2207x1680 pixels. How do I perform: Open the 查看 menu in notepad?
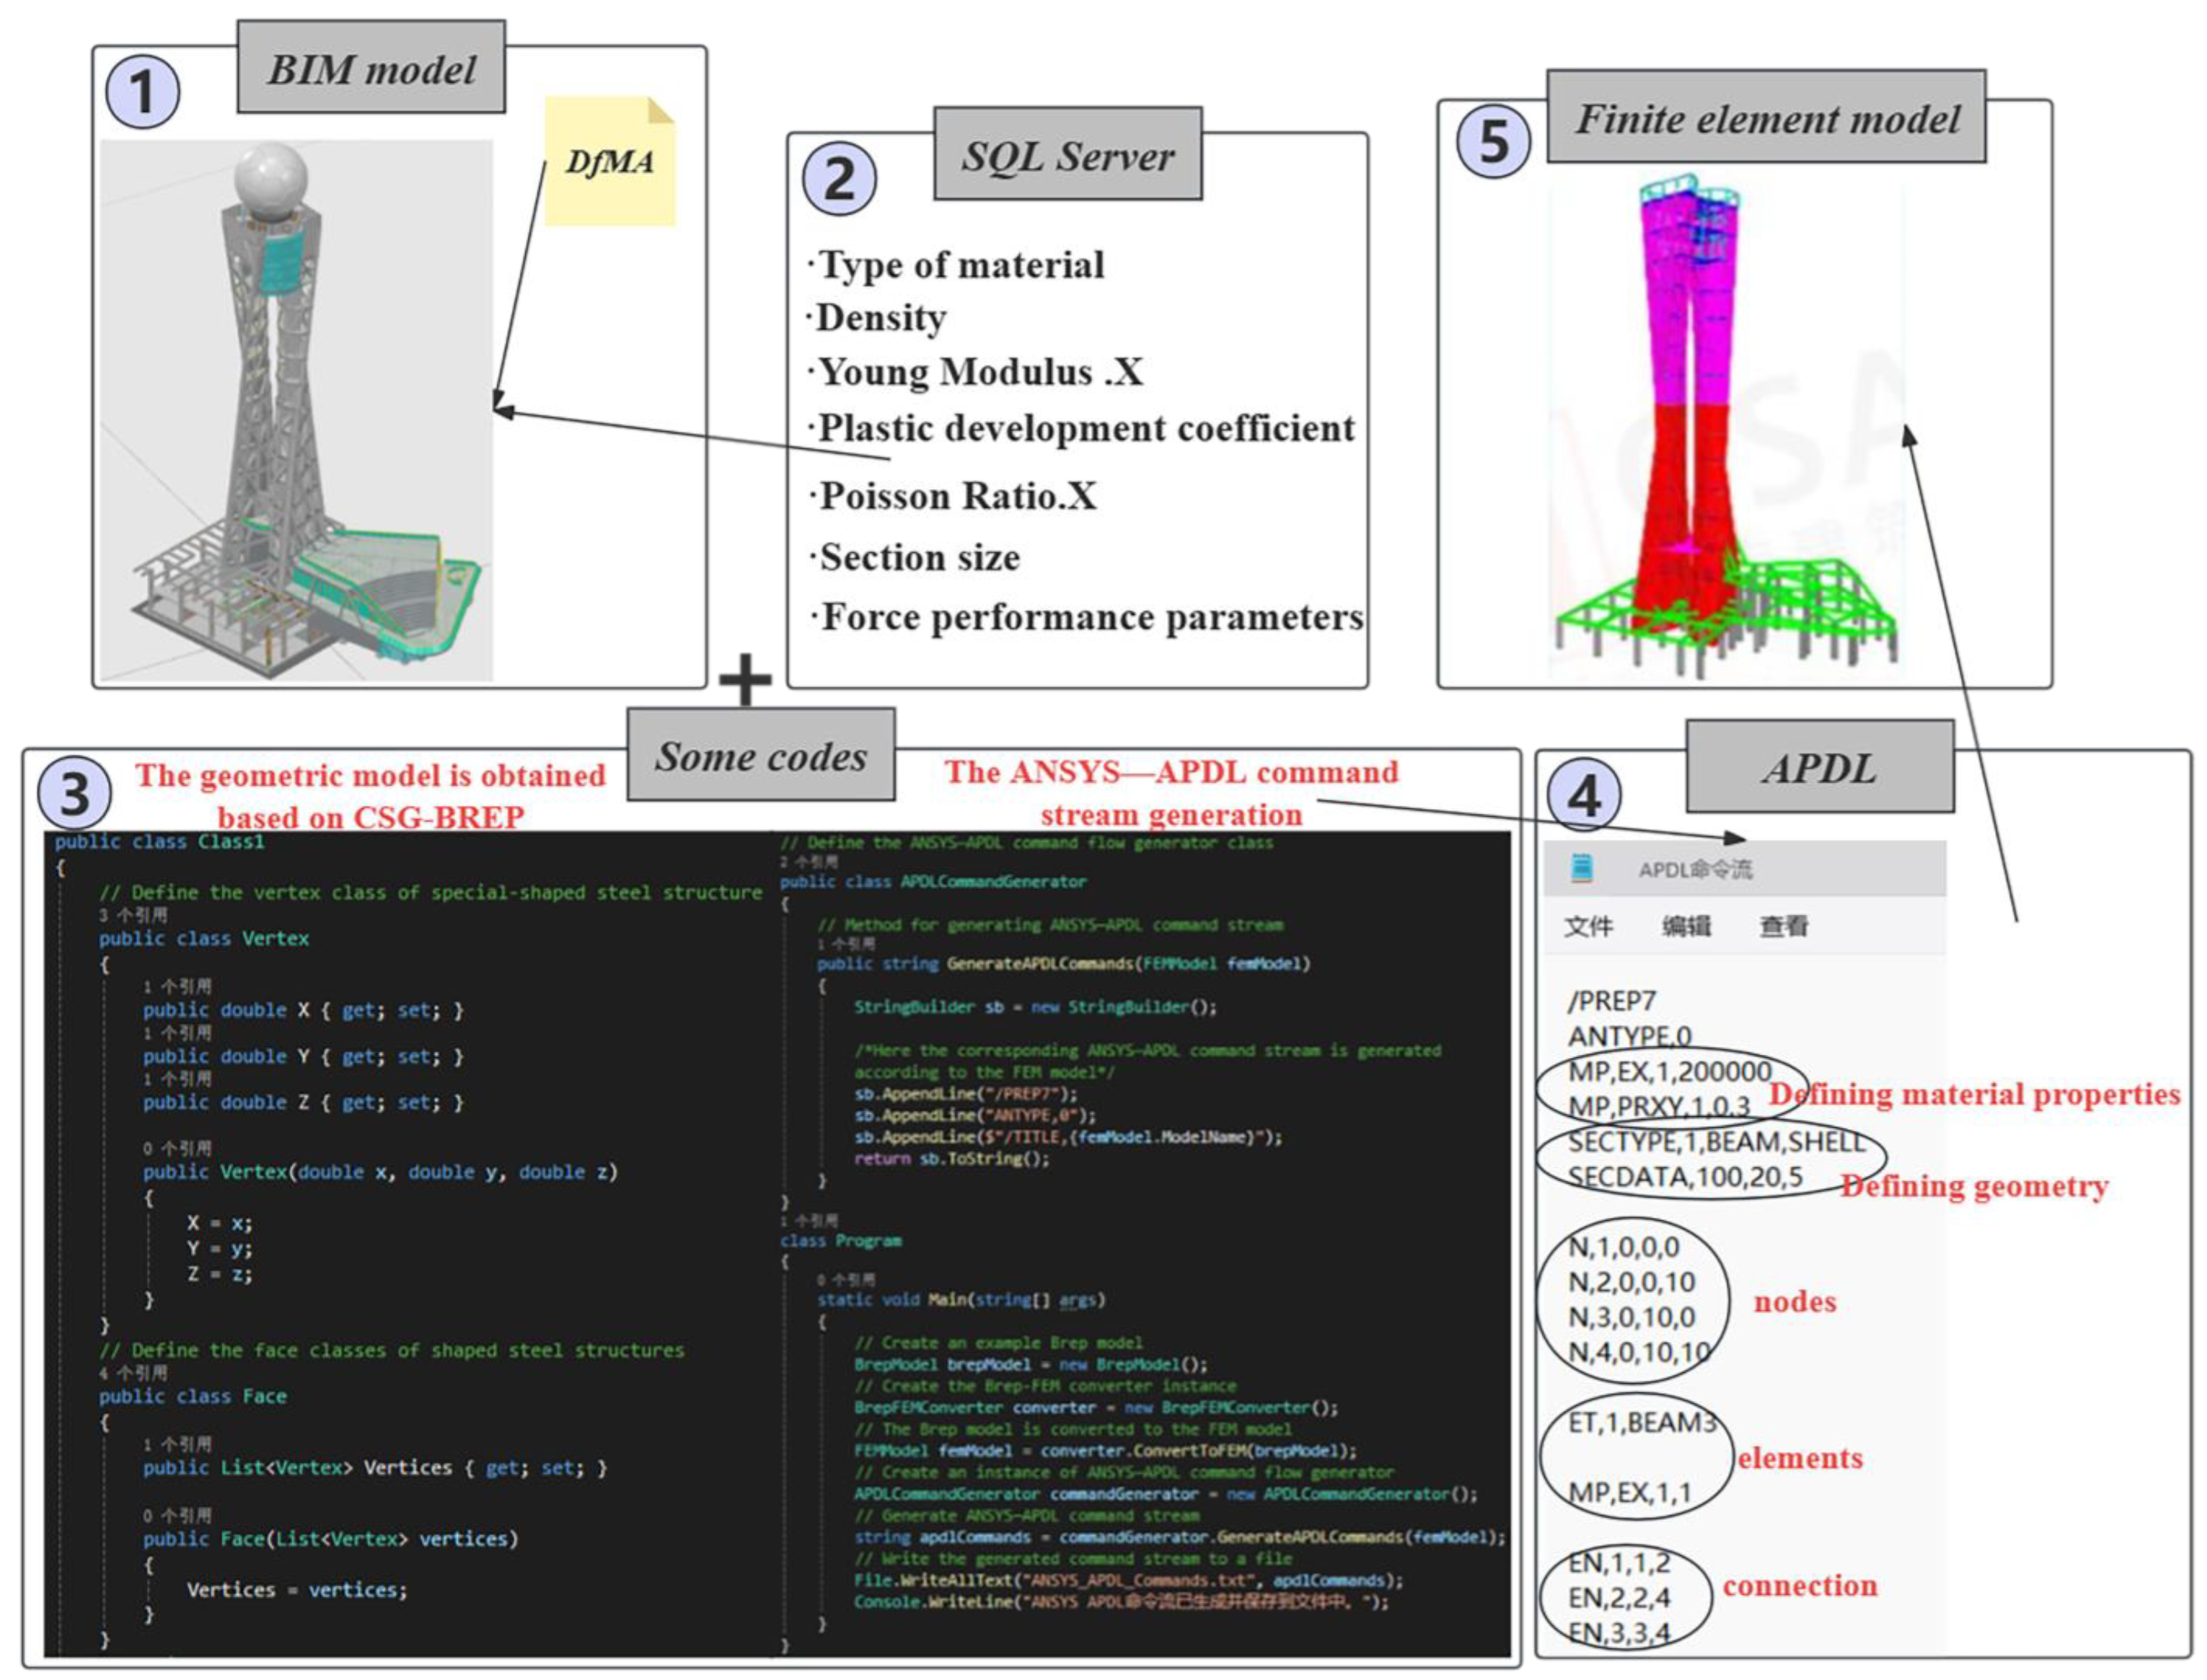click(1784, 926)
